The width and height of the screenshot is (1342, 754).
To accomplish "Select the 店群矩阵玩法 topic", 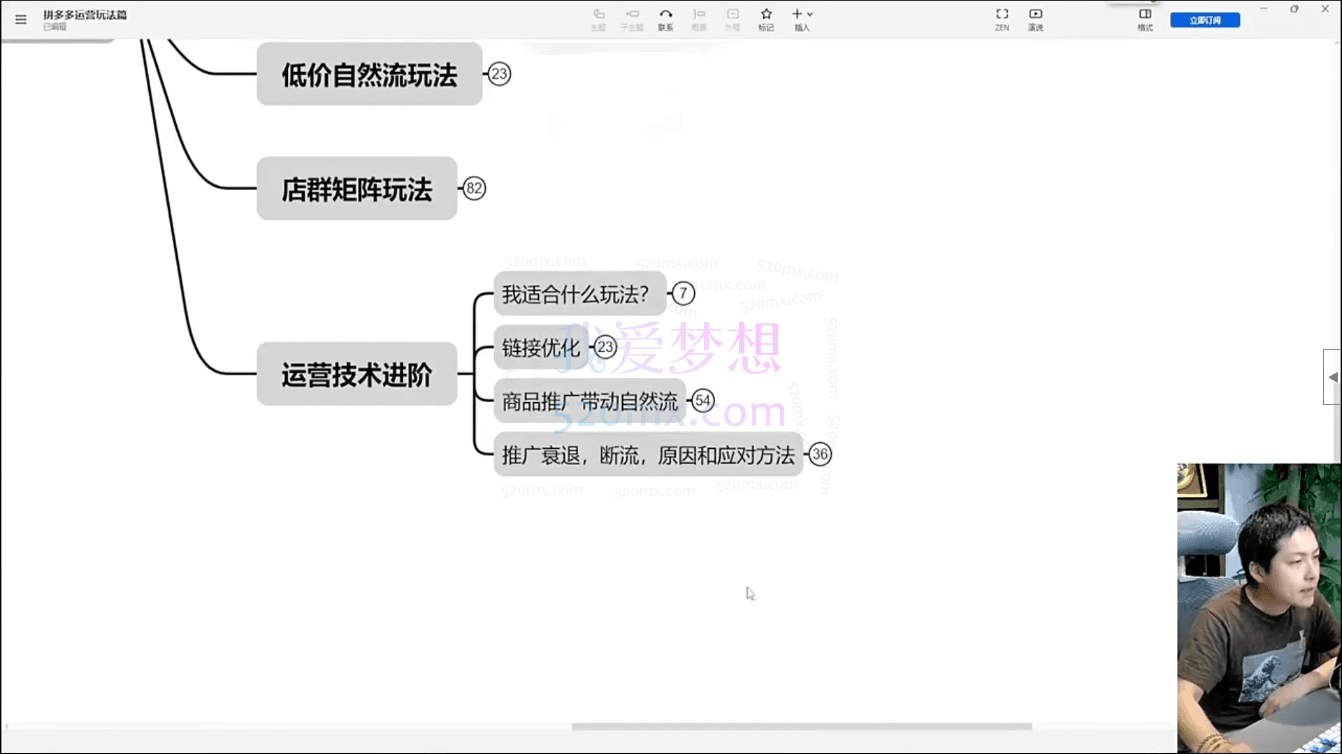I will coord(357,188).
